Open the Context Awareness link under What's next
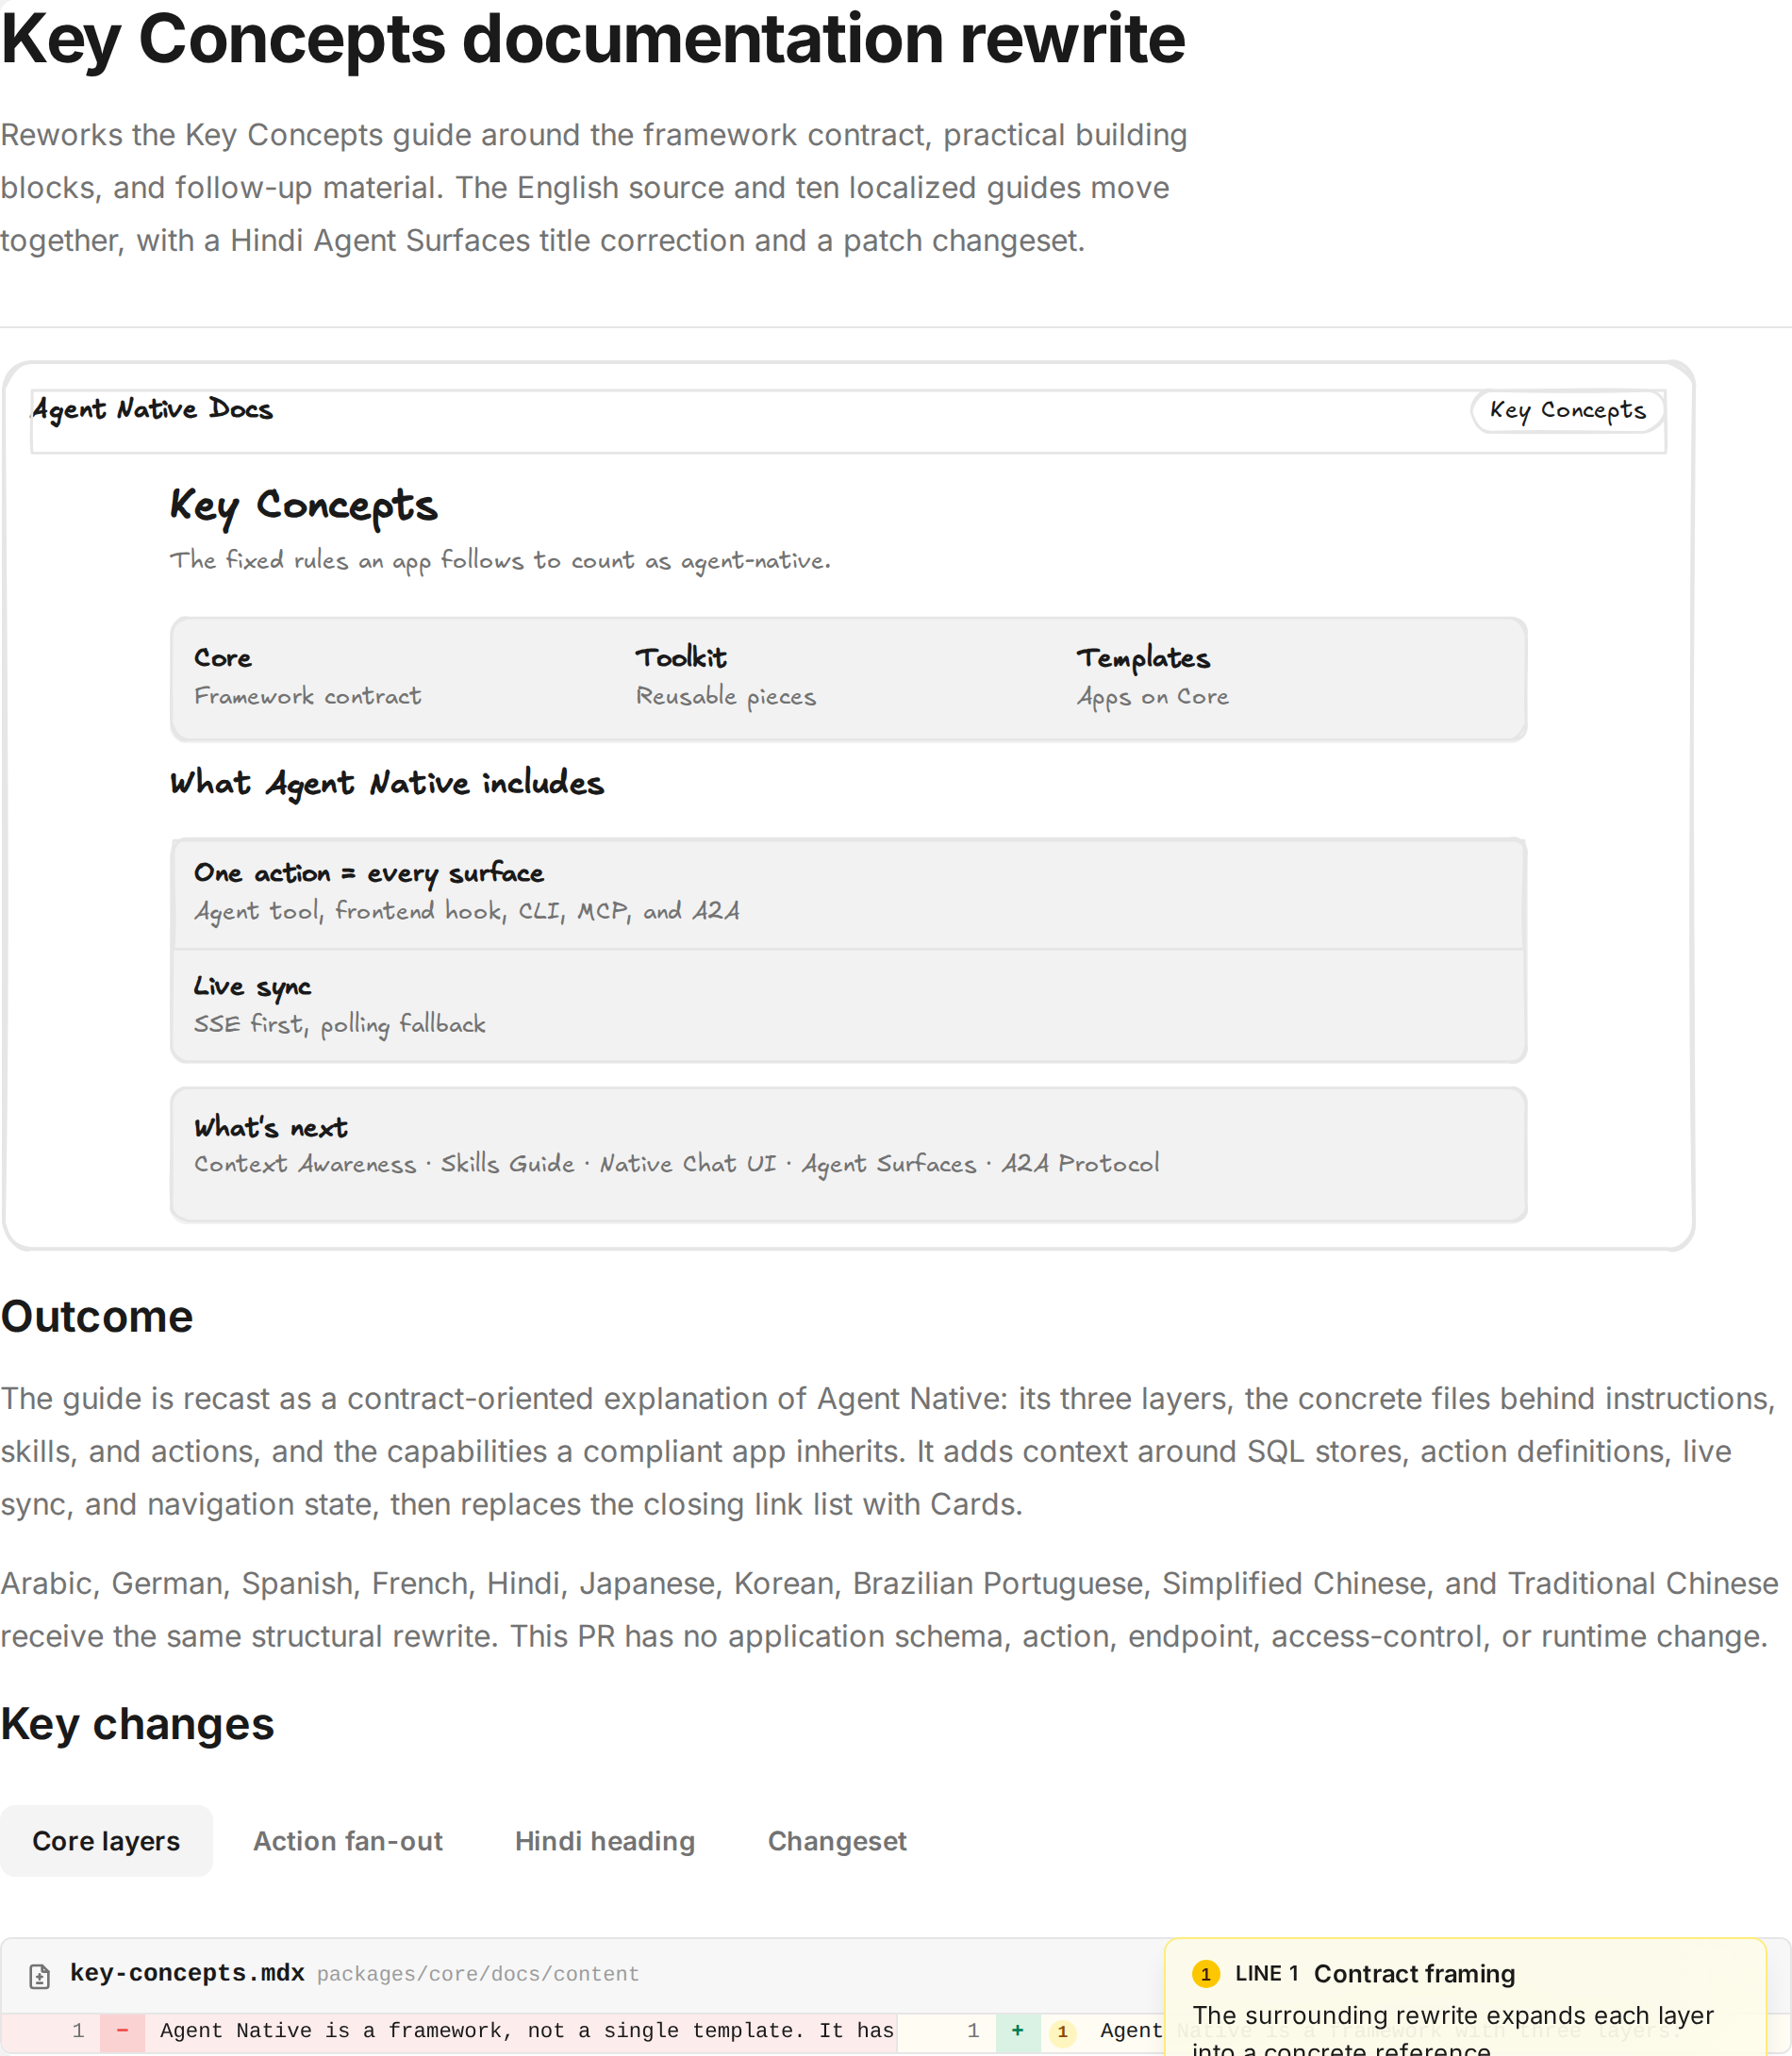Image resolution: width=1792 pixels, height=2056 pixels. point(305,1164)
